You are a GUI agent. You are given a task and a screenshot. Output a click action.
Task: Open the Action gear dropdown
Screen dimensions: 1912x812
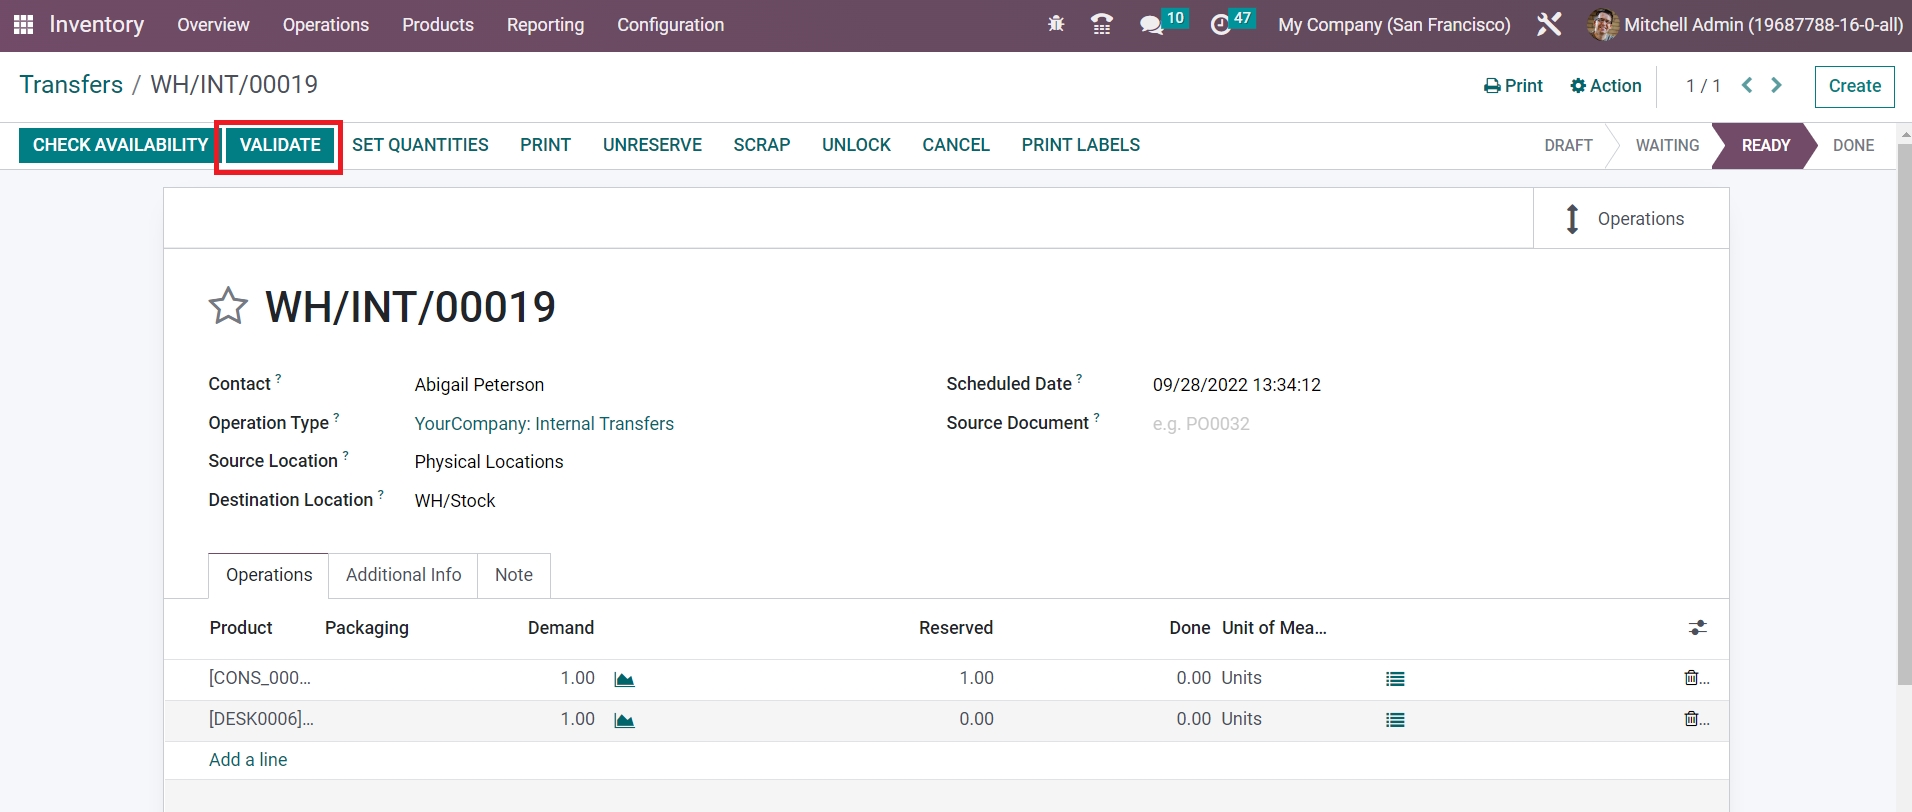click(1606, 86)
